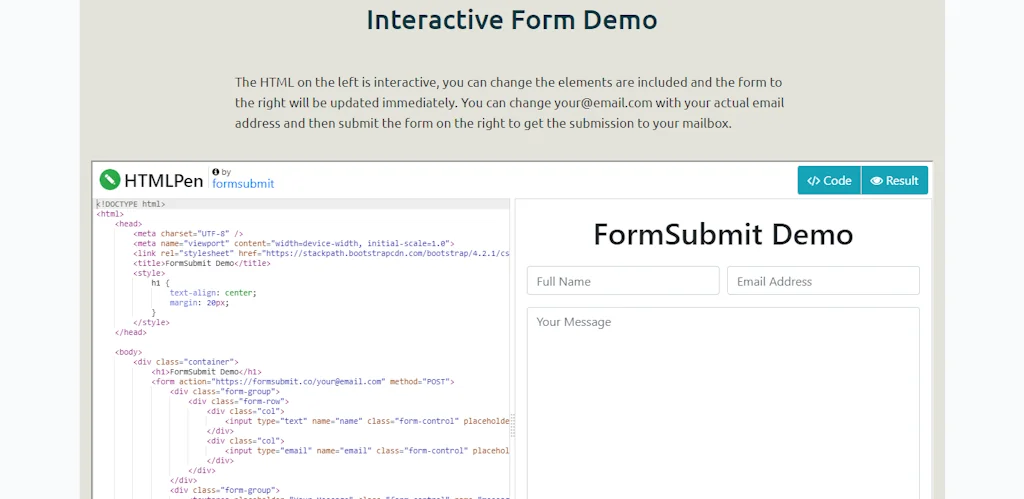This screenshot has height=499, width=1024.
Task: Click the </head> closing tag line
Action: [x=131, y=332]
